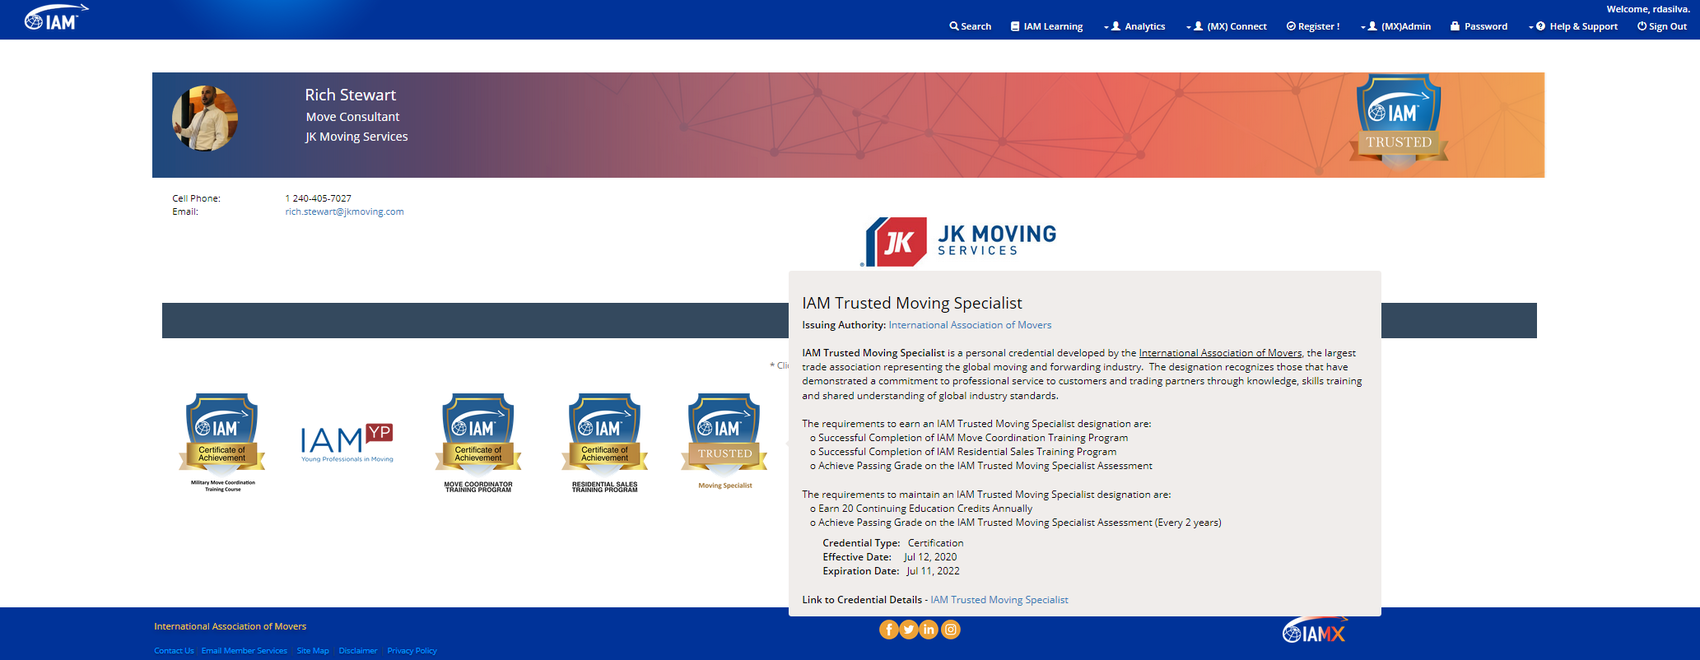Click 'JK Moving Services' text in the banner
This screenshot has height=660, width=1700.
[357, 137]
